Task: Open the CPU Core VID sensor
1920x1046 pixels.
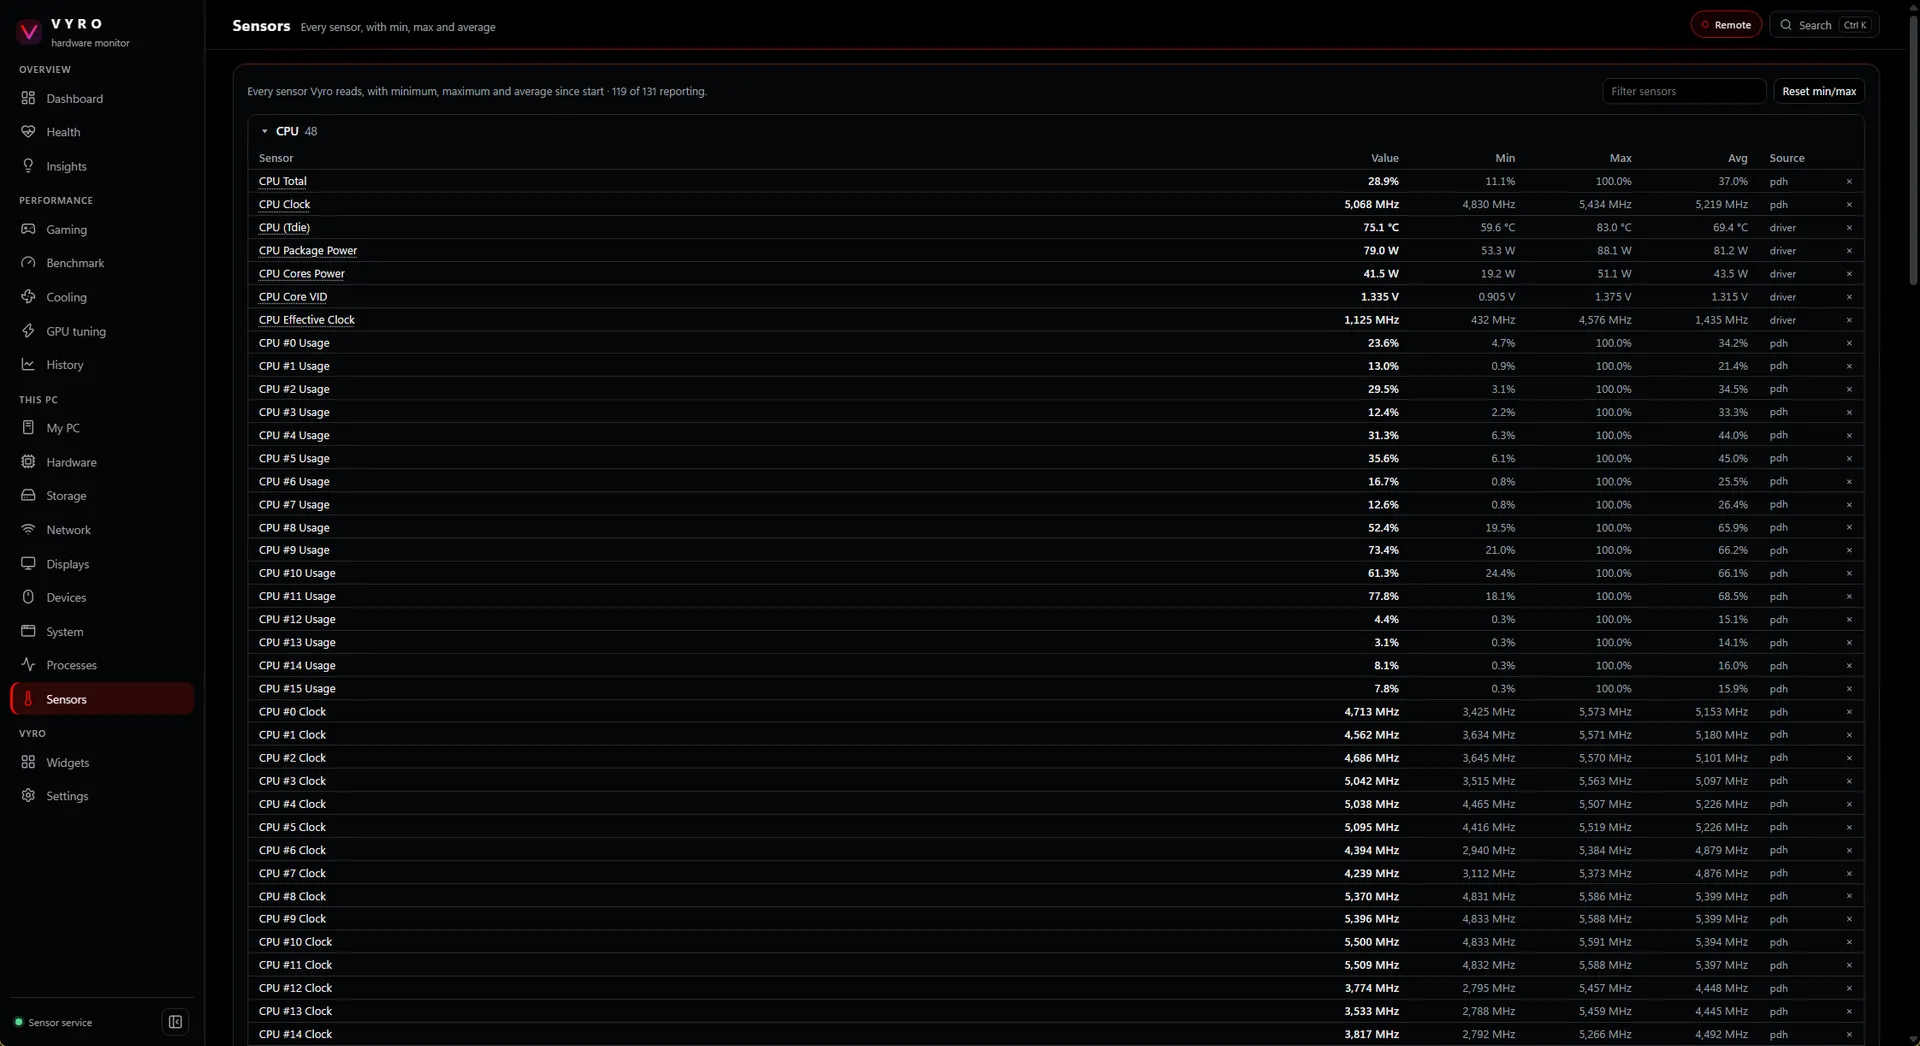Action: (293, 296)
